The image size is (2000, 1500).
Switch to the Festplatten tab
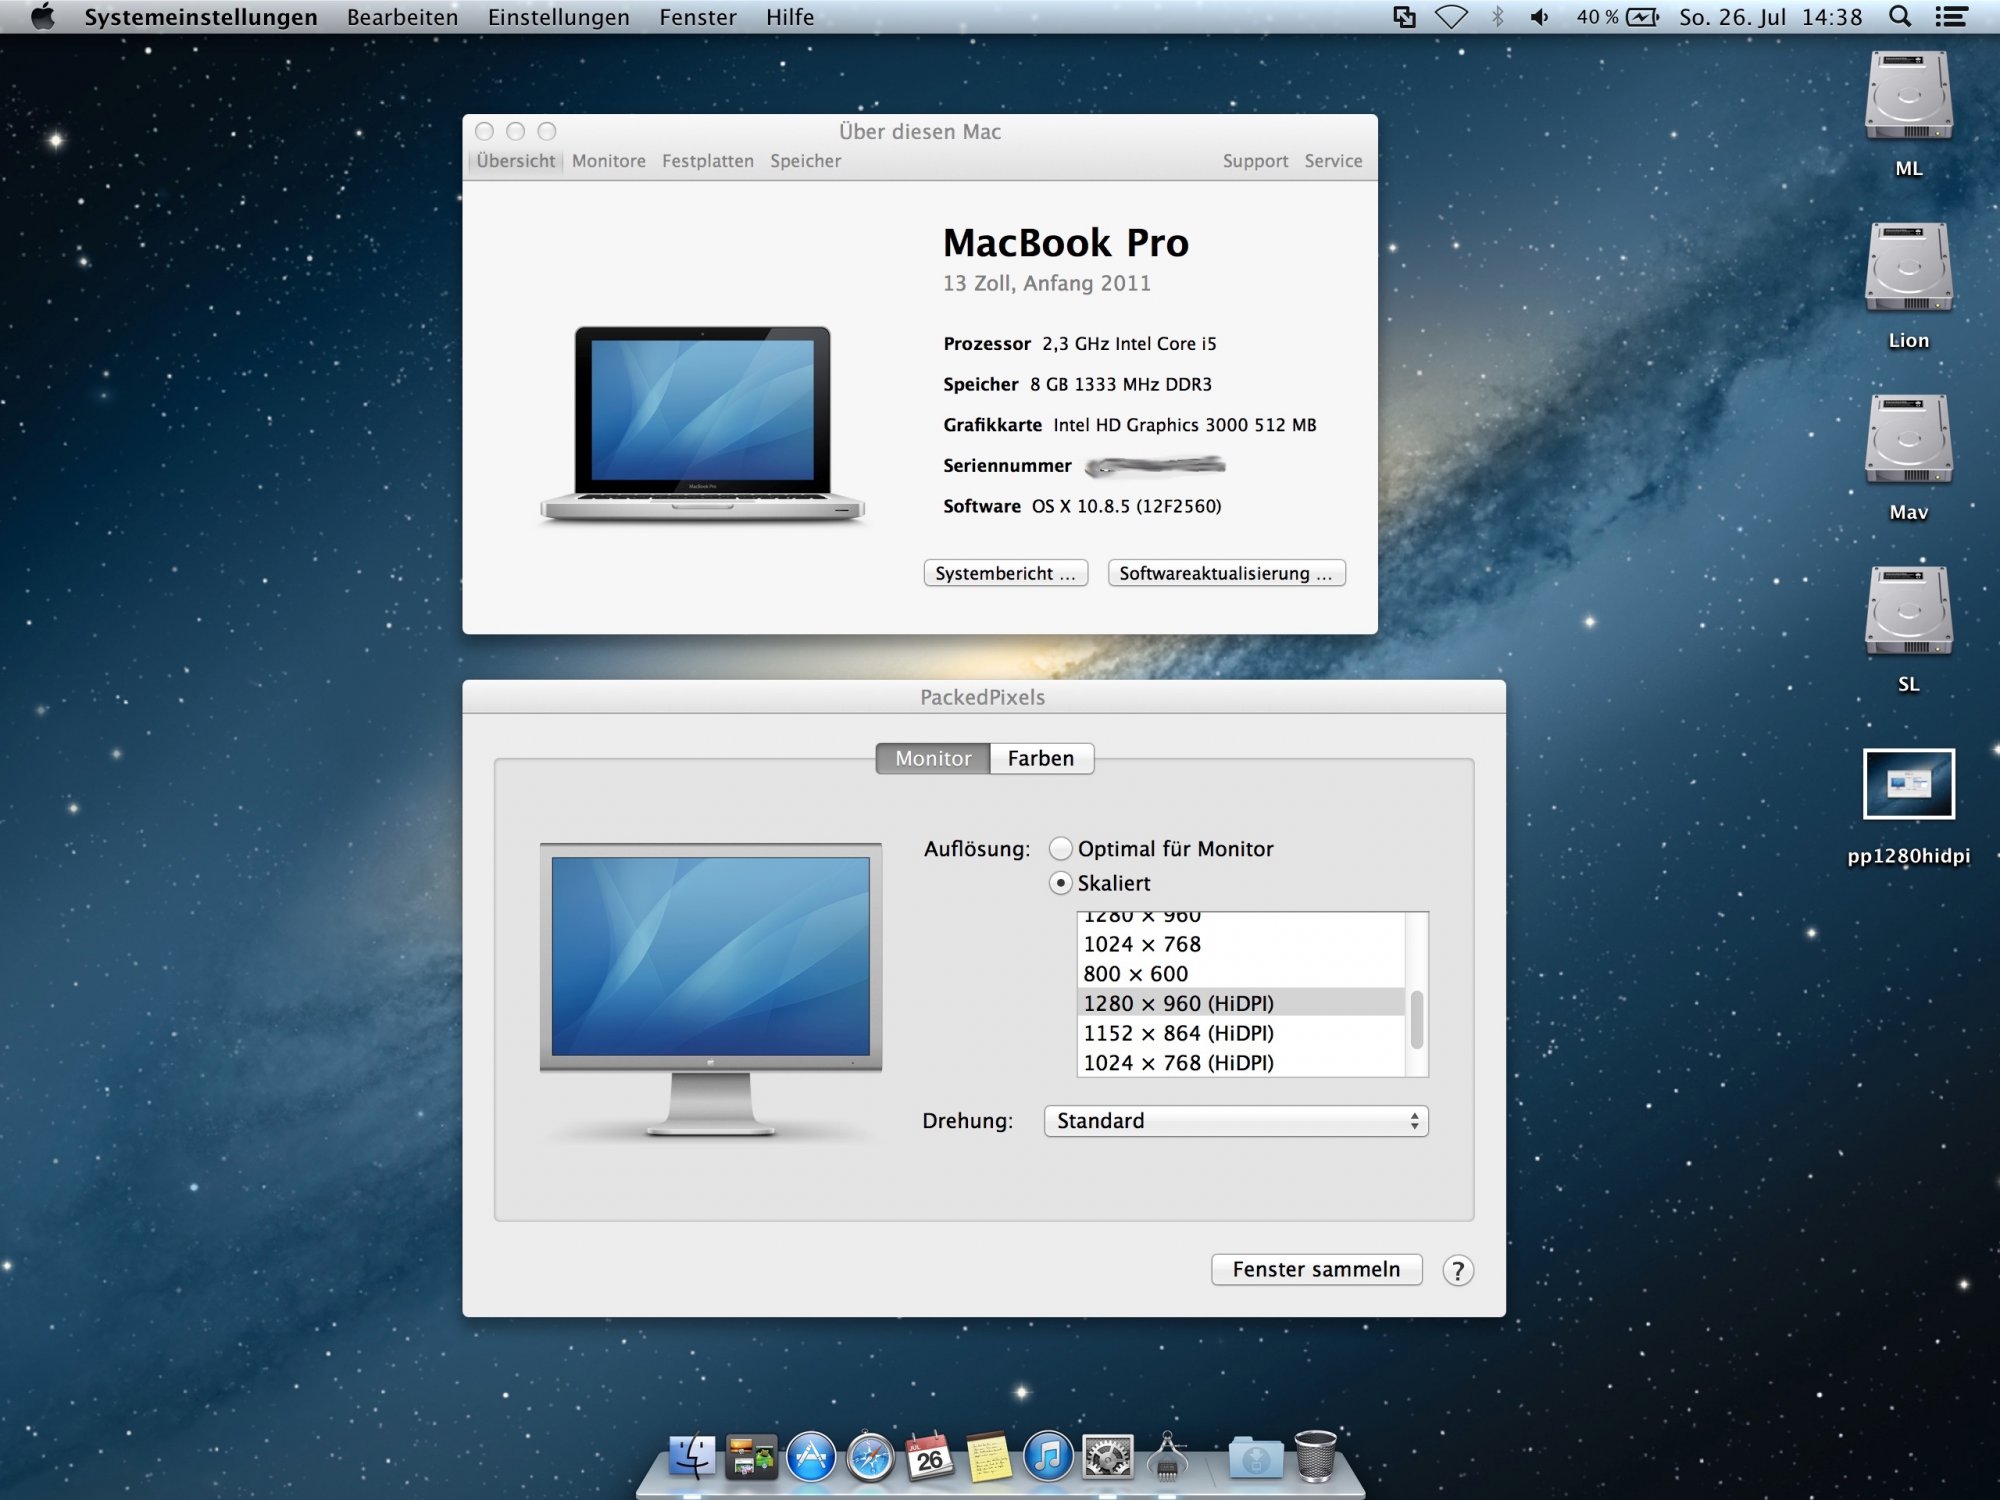707,161
